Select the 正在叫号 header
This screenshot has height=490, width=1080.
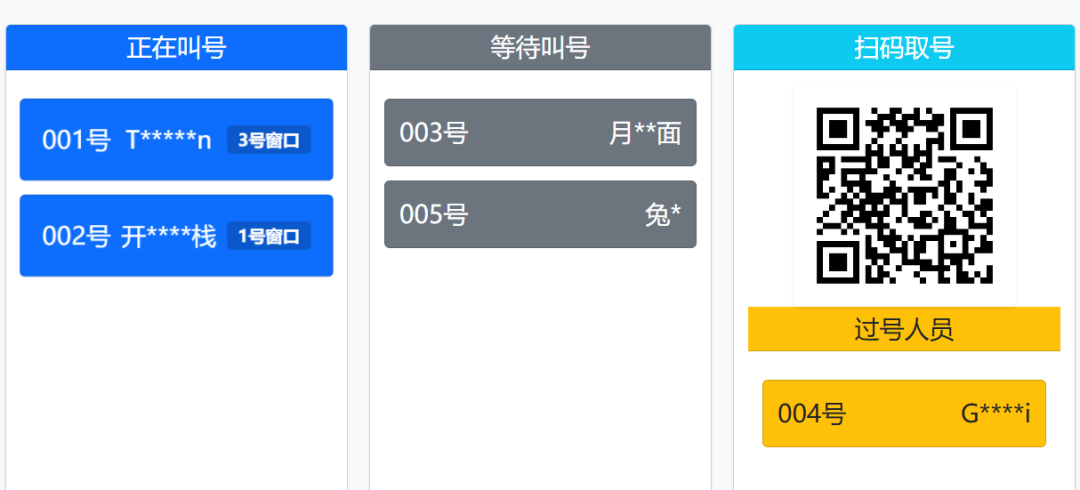pos(176,48)
